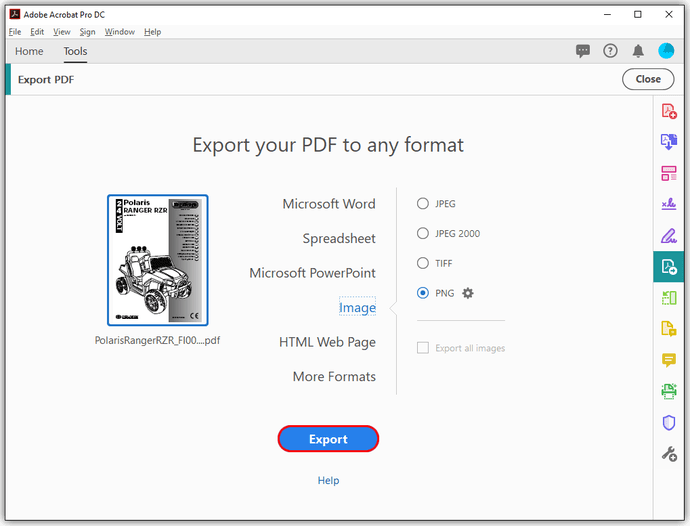Screen dimensions: 690x526
Task: Open notifications bell icon
Action: (x=638, y=51)
